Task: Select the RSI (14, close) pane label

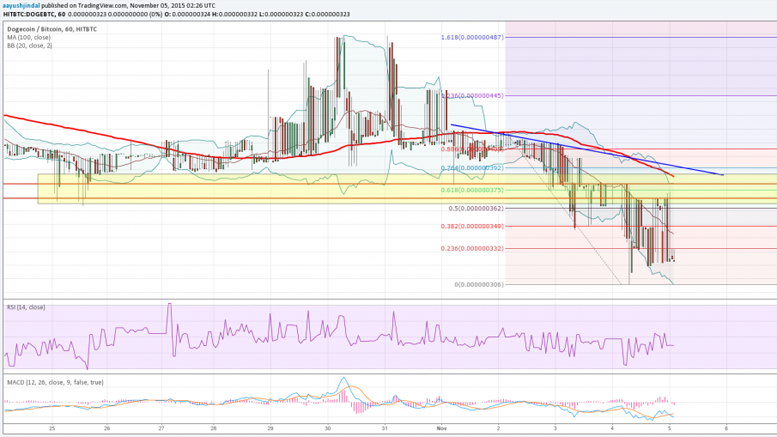Action: point(26,308)
